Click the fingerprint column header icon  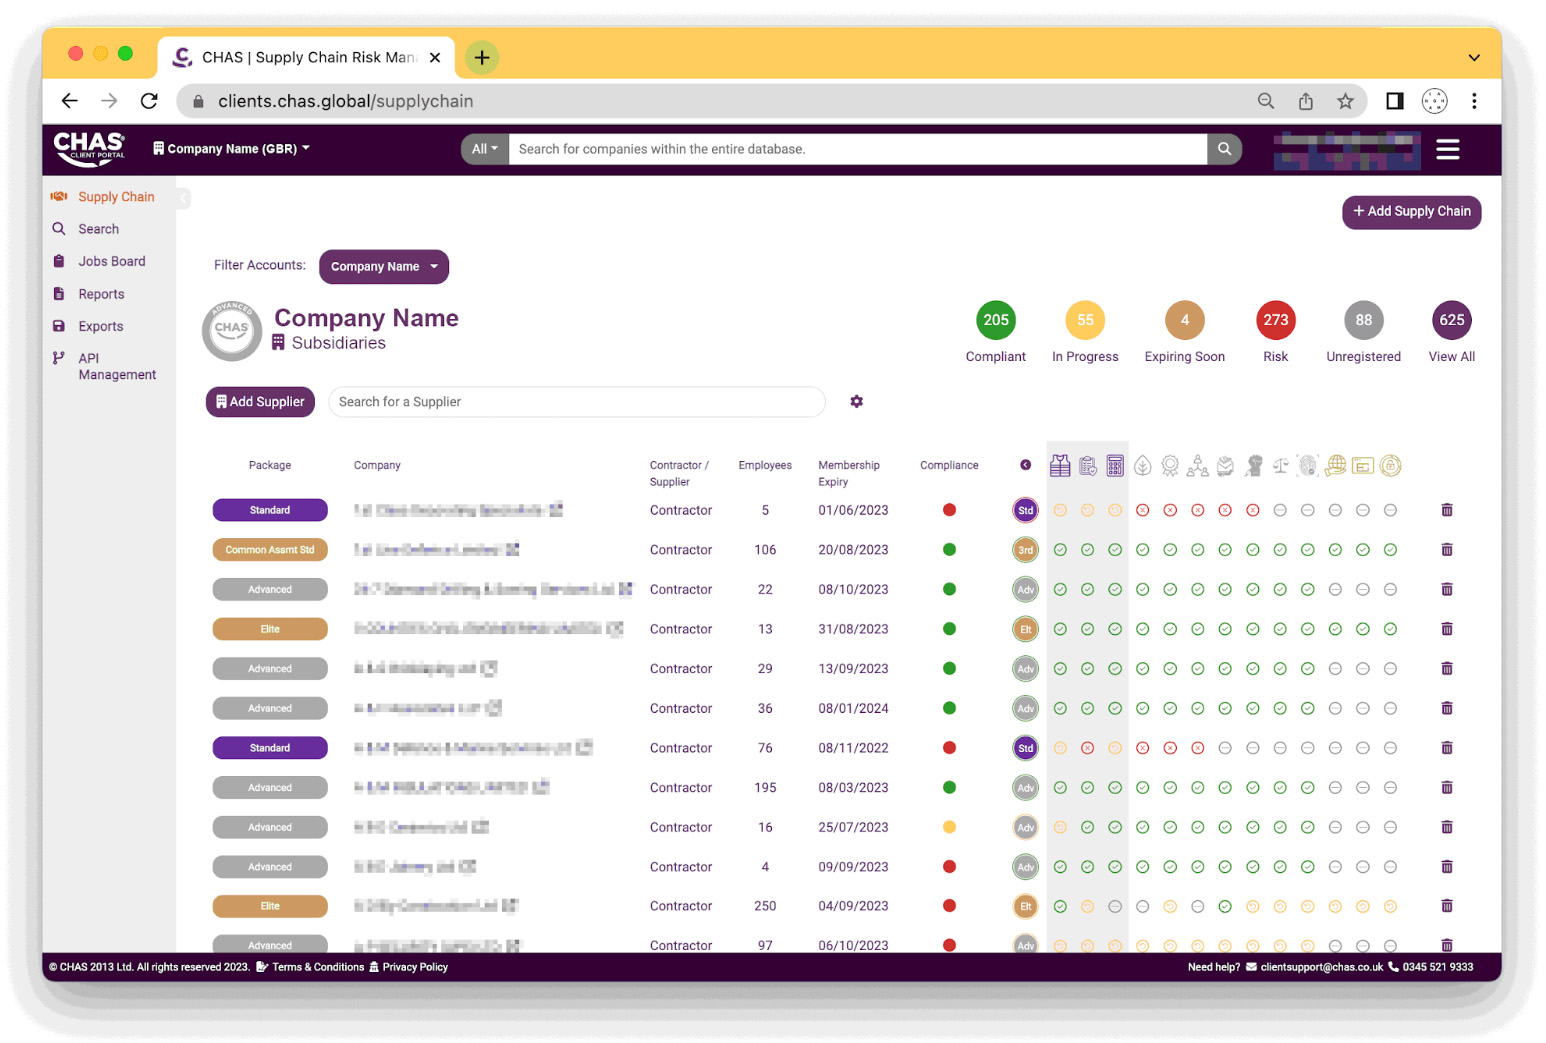tap(1307, 466)
